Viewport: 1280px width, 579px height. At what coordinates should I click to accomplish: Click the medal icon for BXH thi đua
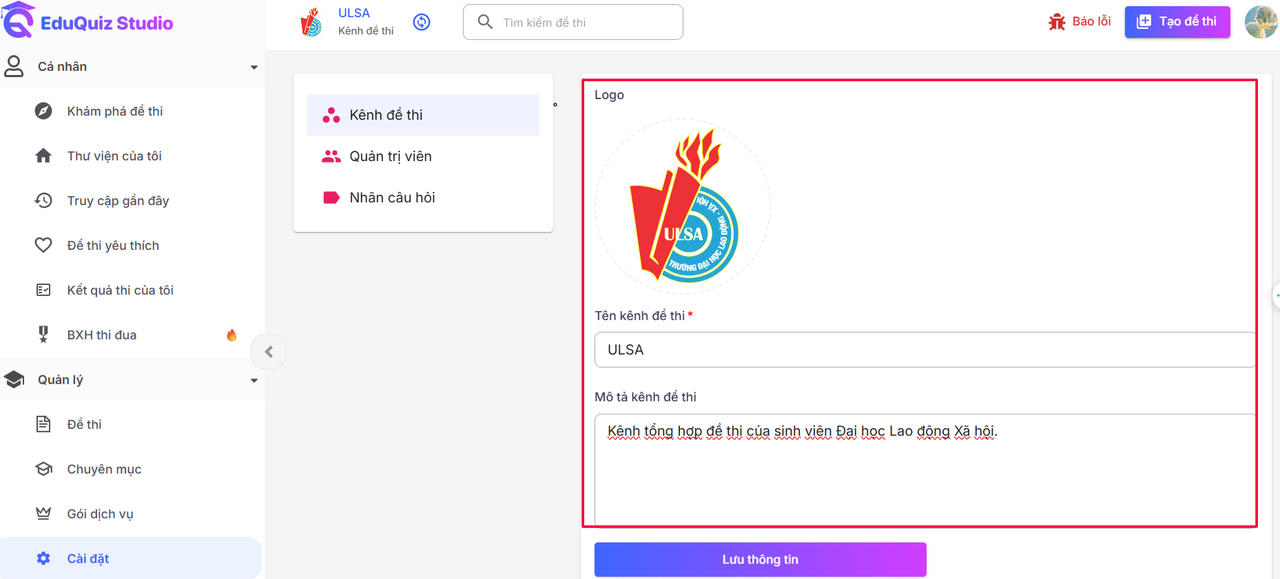click(43, 335)
